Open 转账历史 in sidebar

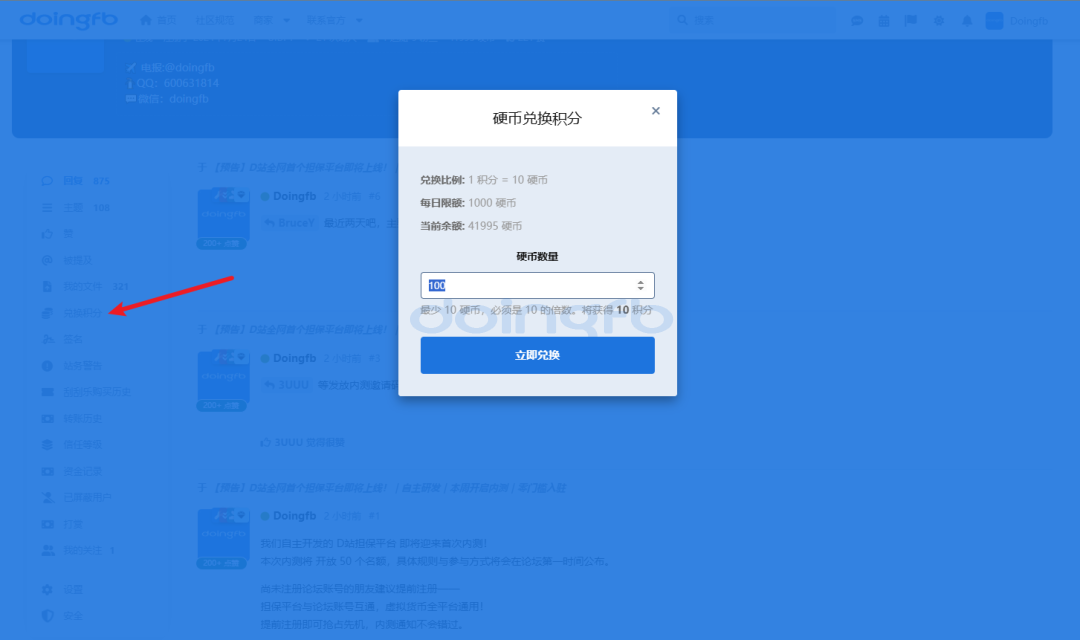click(x=82, y=418)
